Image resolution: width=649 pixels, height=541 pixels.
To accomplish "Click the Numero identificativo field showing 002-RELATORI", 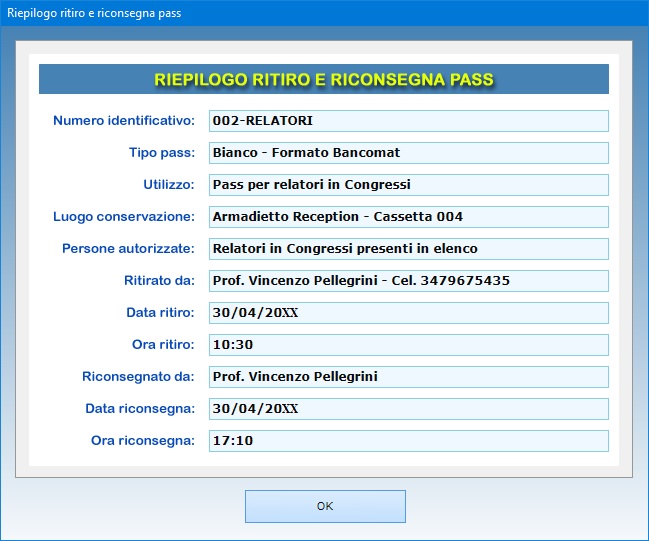I will (408, 121).
